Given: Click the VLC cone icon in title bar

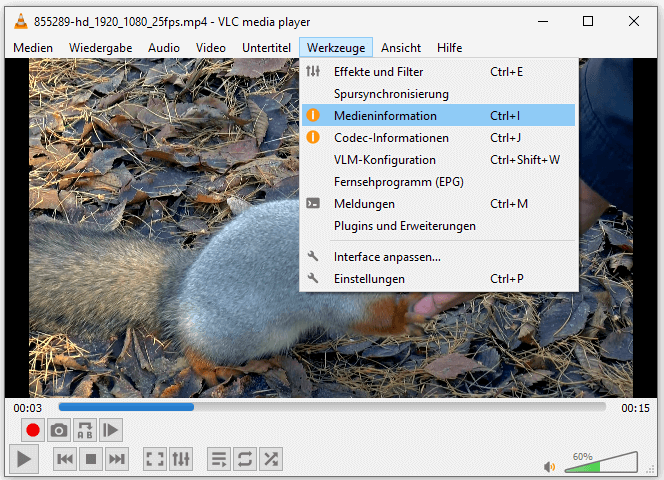Looking at the screenshot, I should 20,21.
